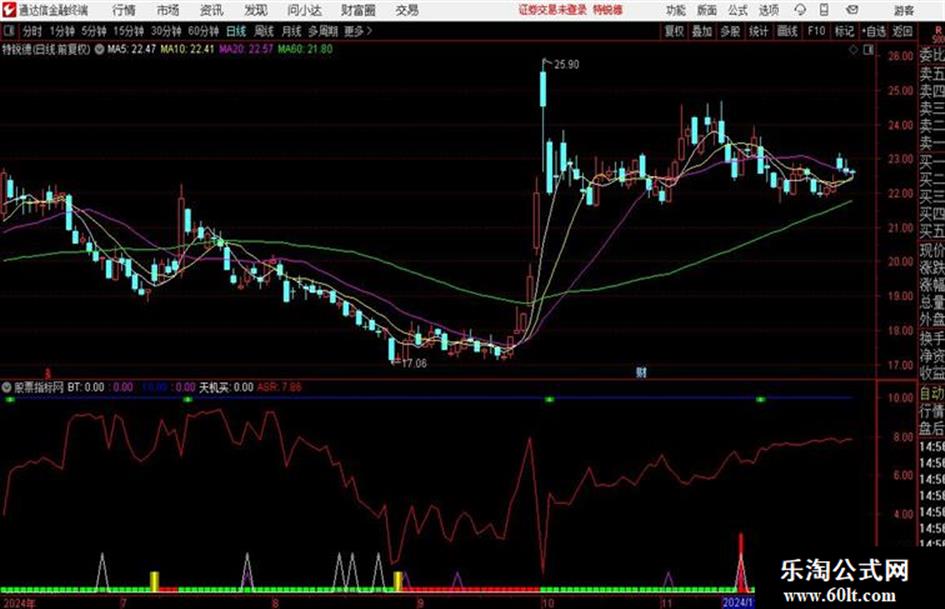Click the 多股 toolbar button

point(730,31)
